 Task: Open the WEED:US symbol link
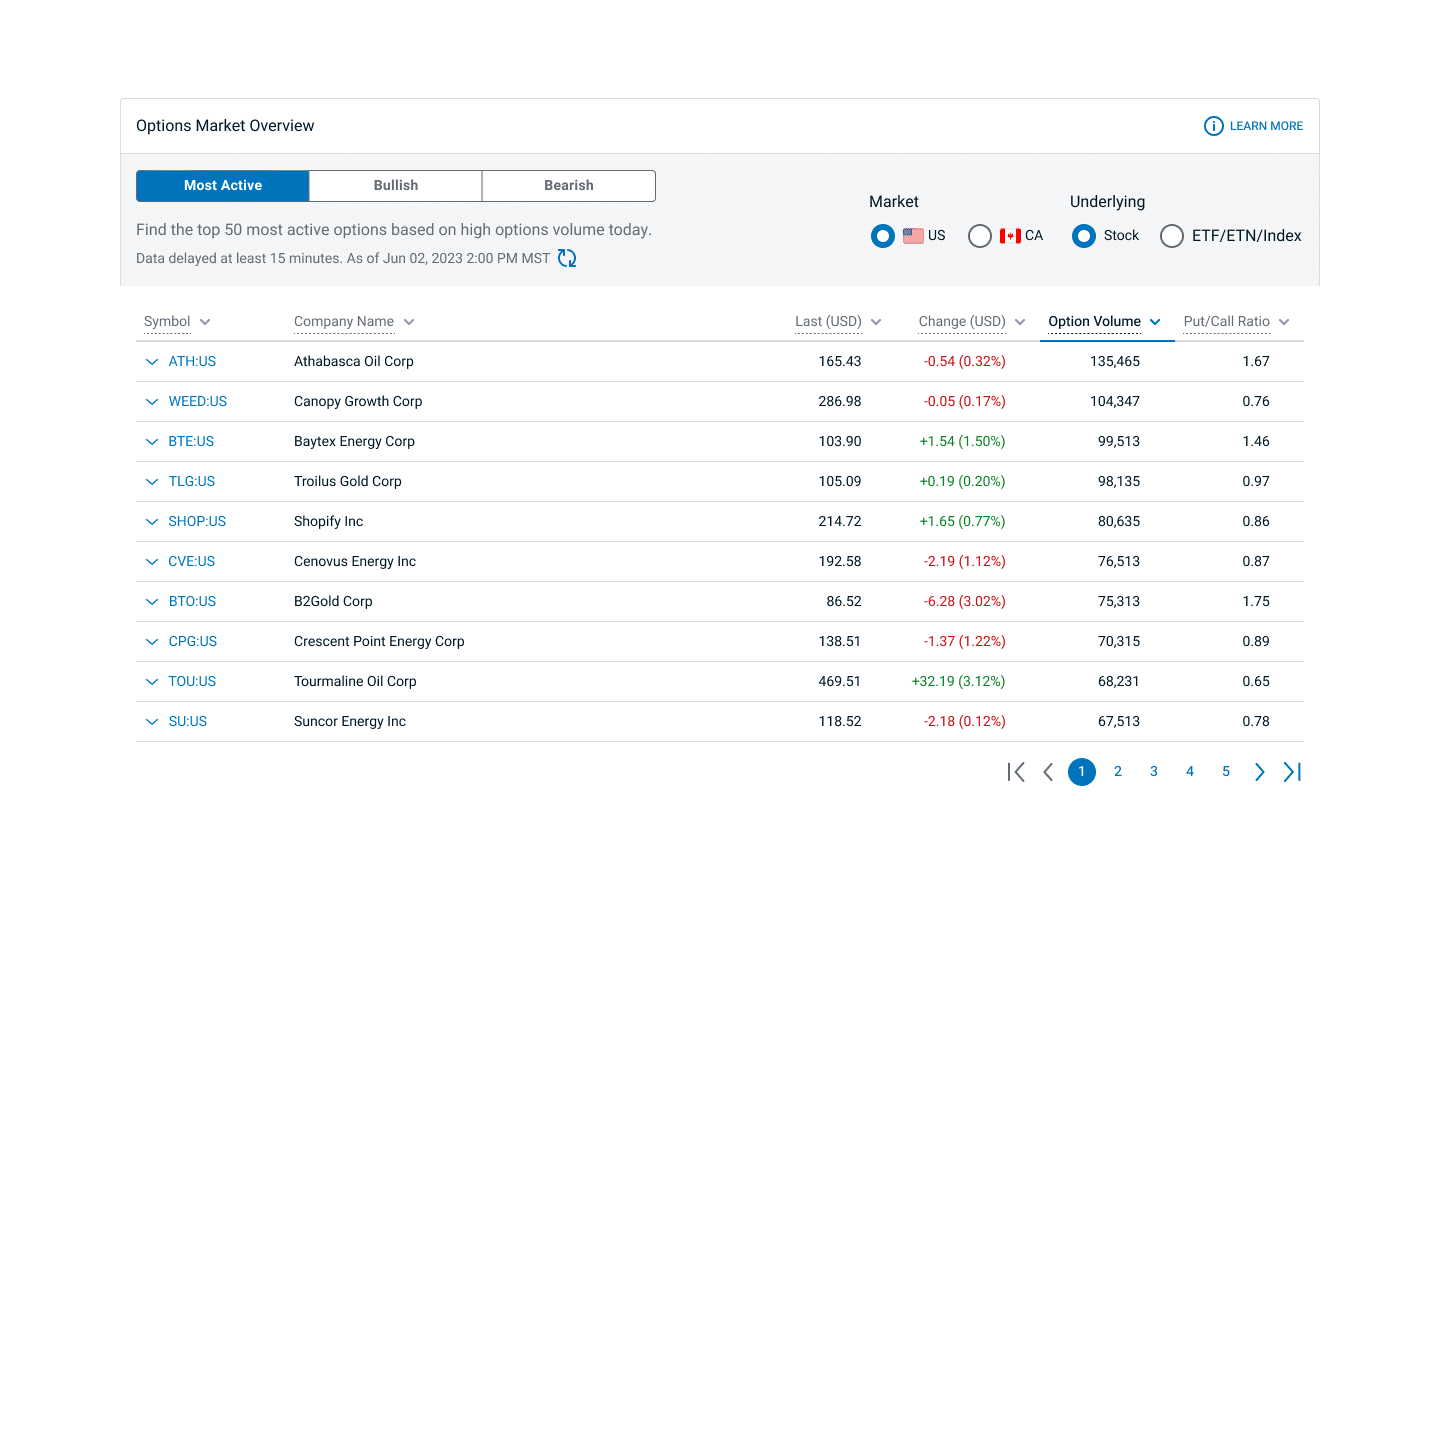198,402
